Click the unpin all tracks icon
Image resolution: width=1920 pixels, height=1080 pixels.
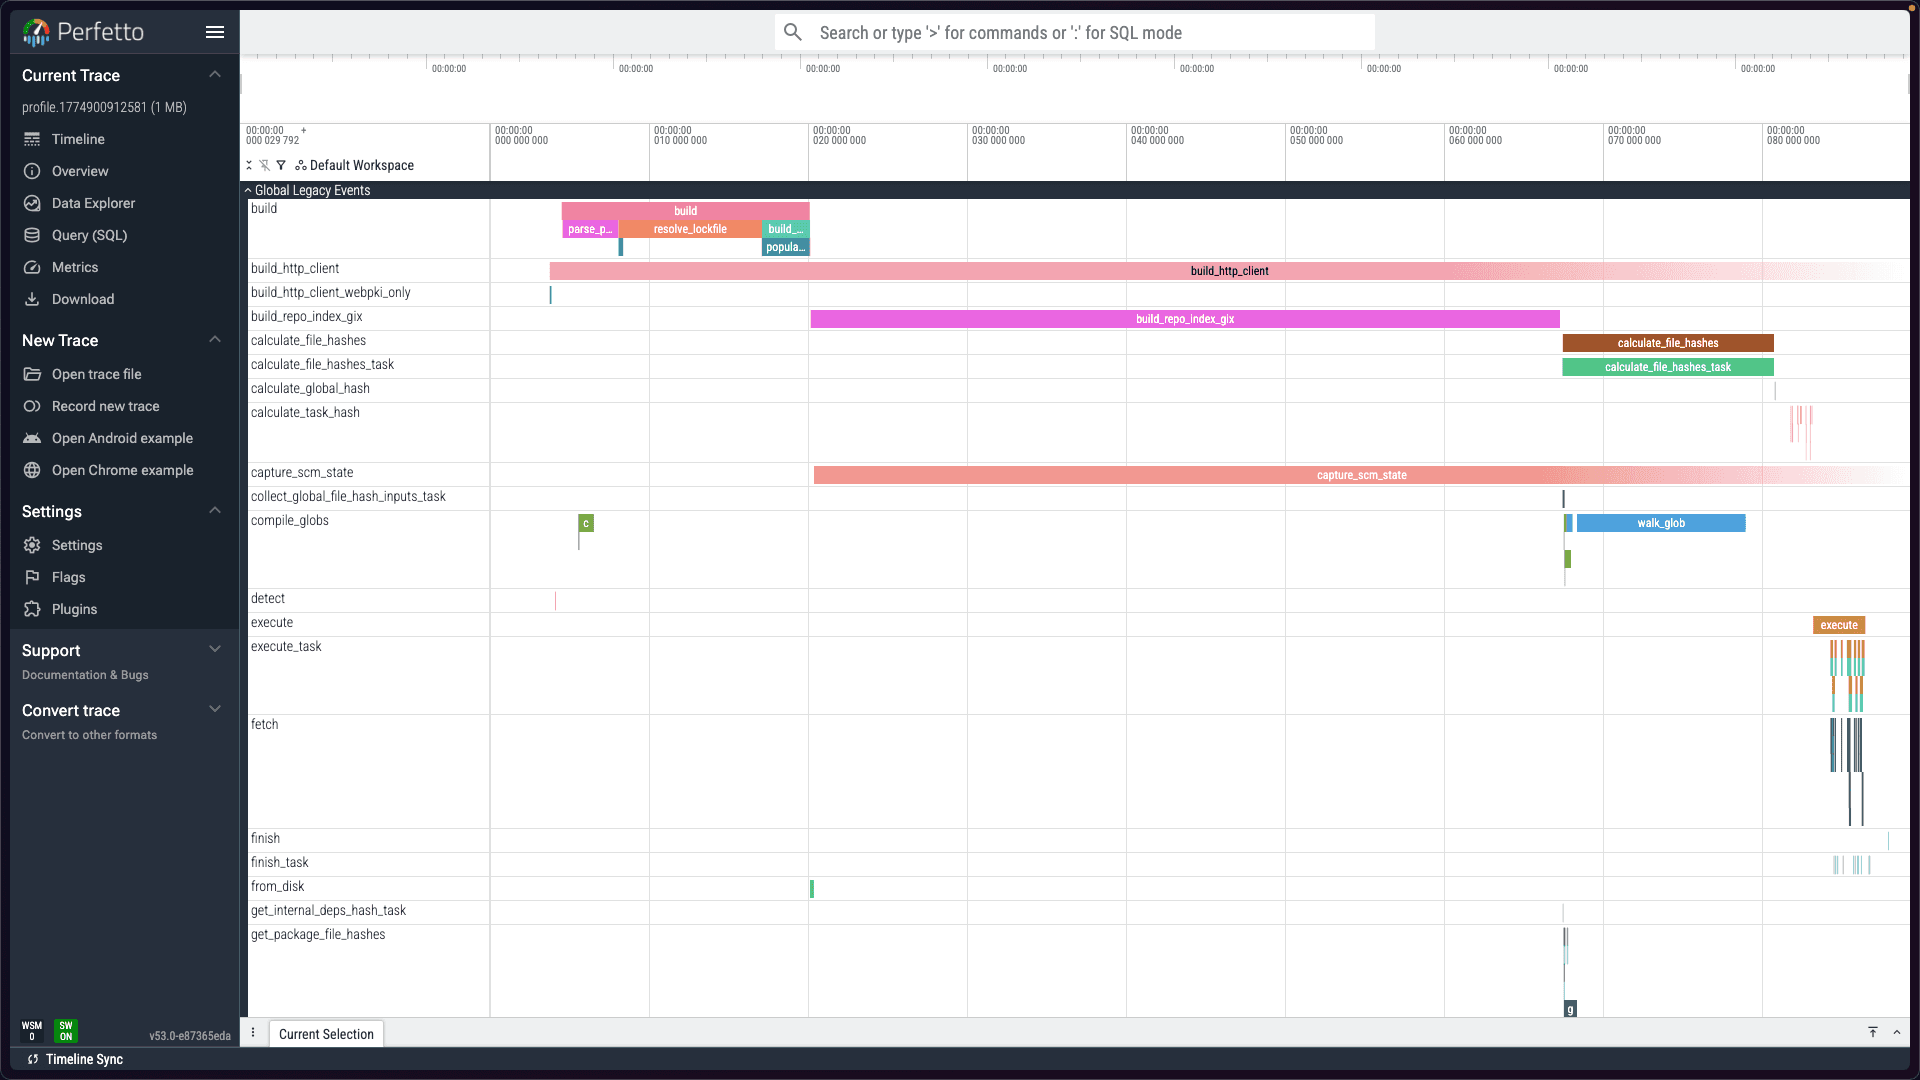(265, 165)
